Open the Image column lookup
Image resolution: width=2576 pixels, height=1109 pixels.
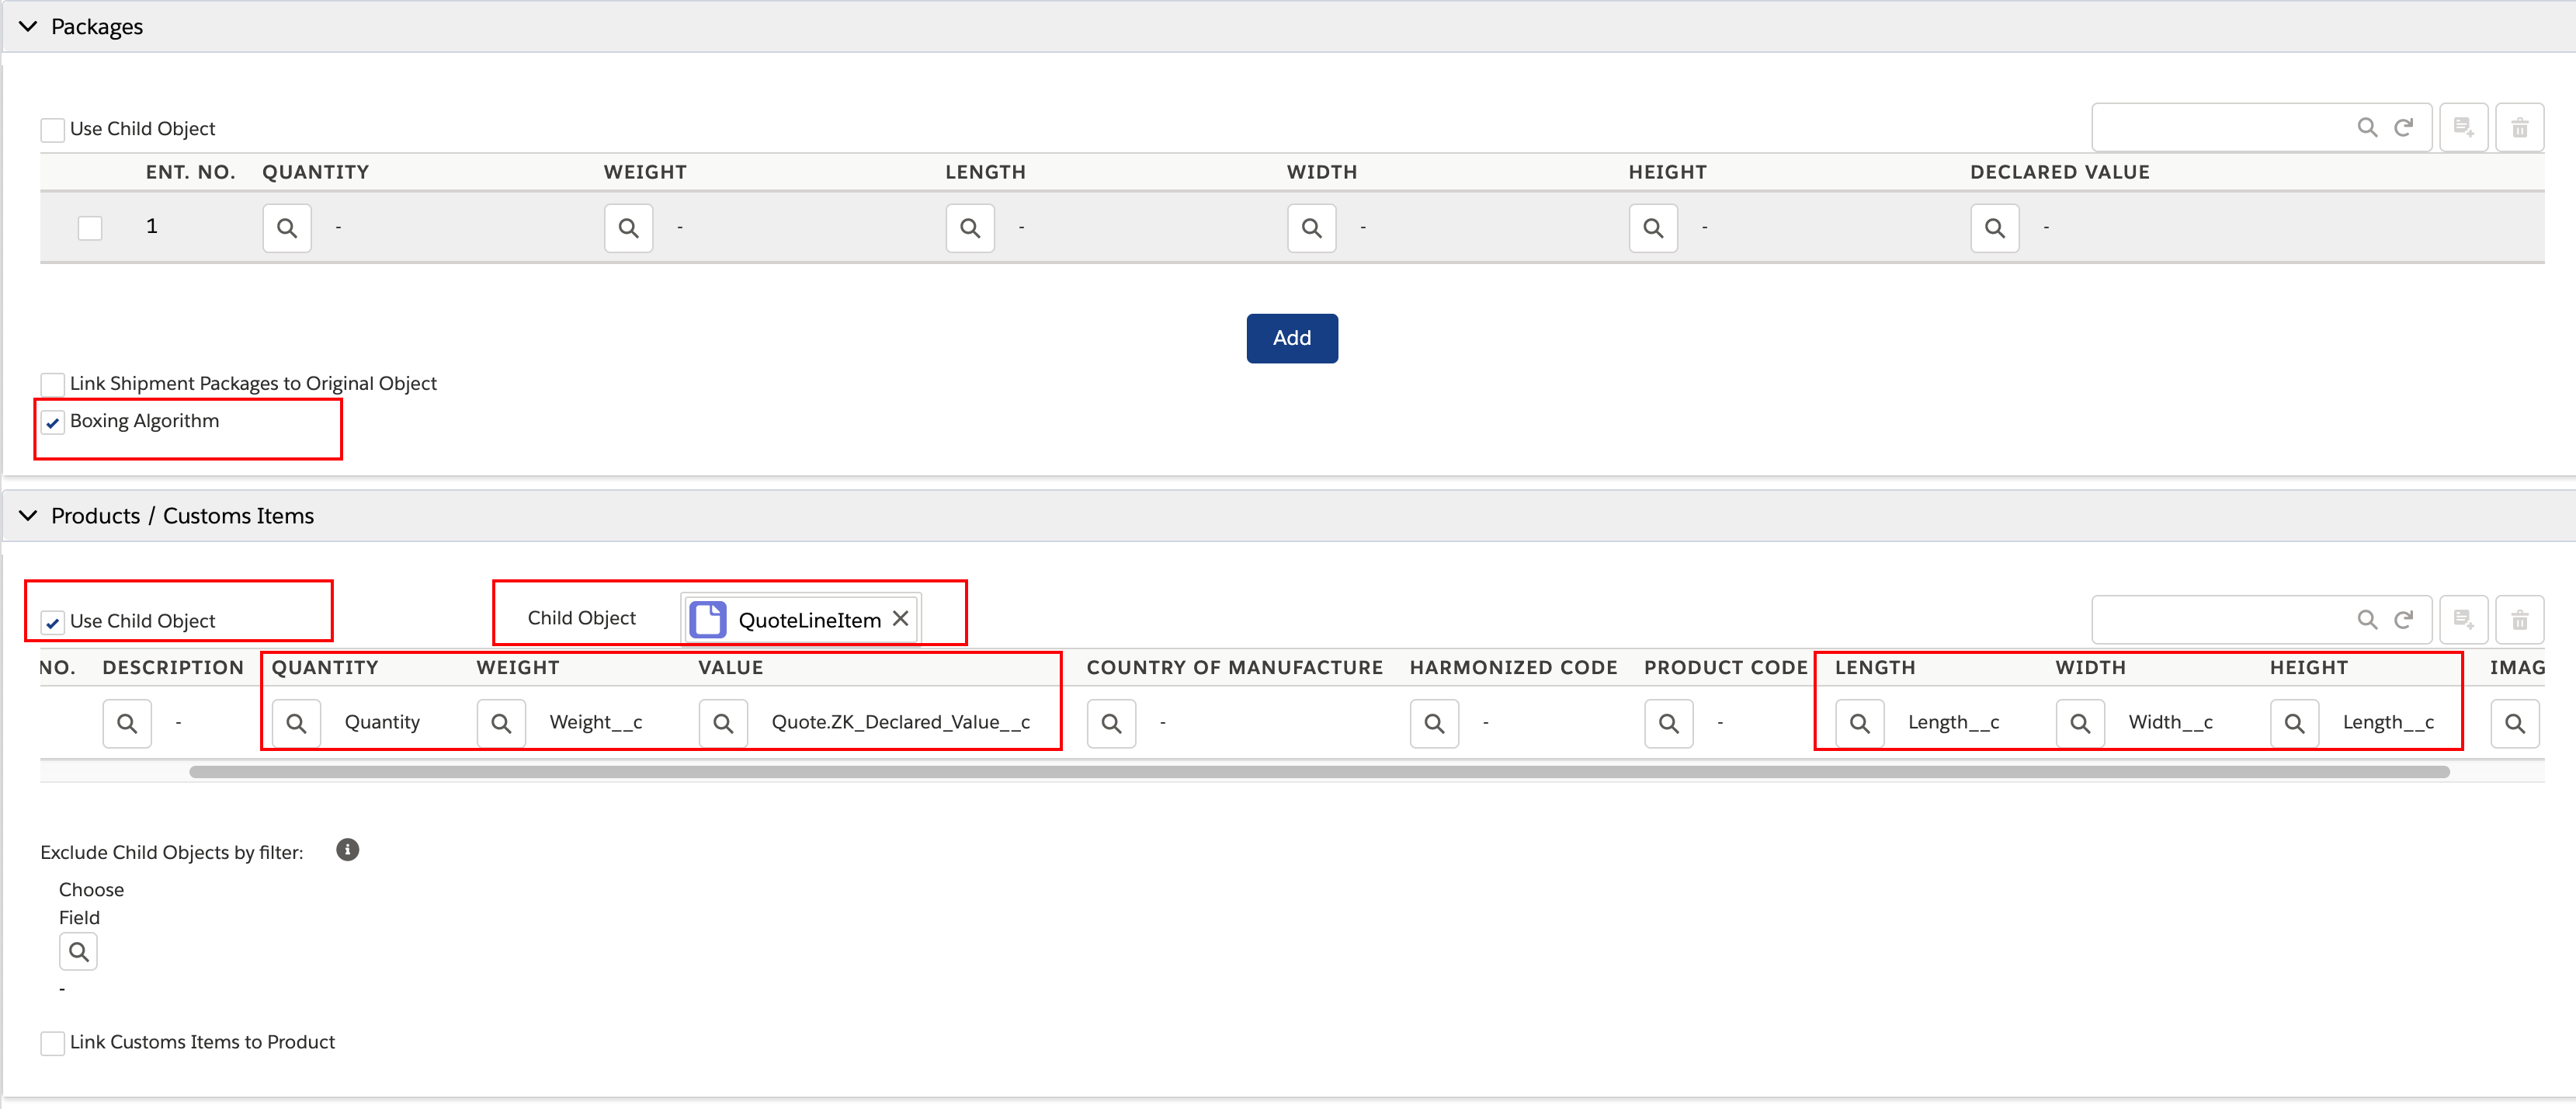tap(2514, 723)
